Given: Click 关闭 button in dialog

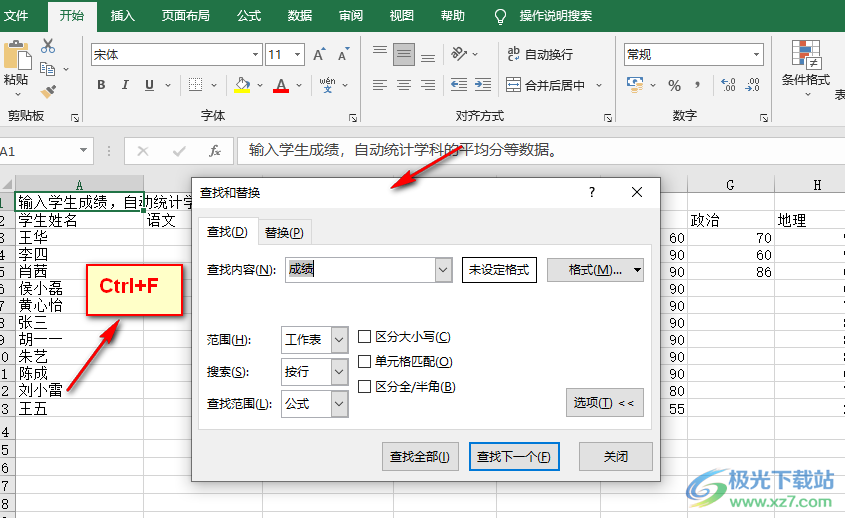Looking at the screenshot, I should pyautogui.click(x=615, y=457).
